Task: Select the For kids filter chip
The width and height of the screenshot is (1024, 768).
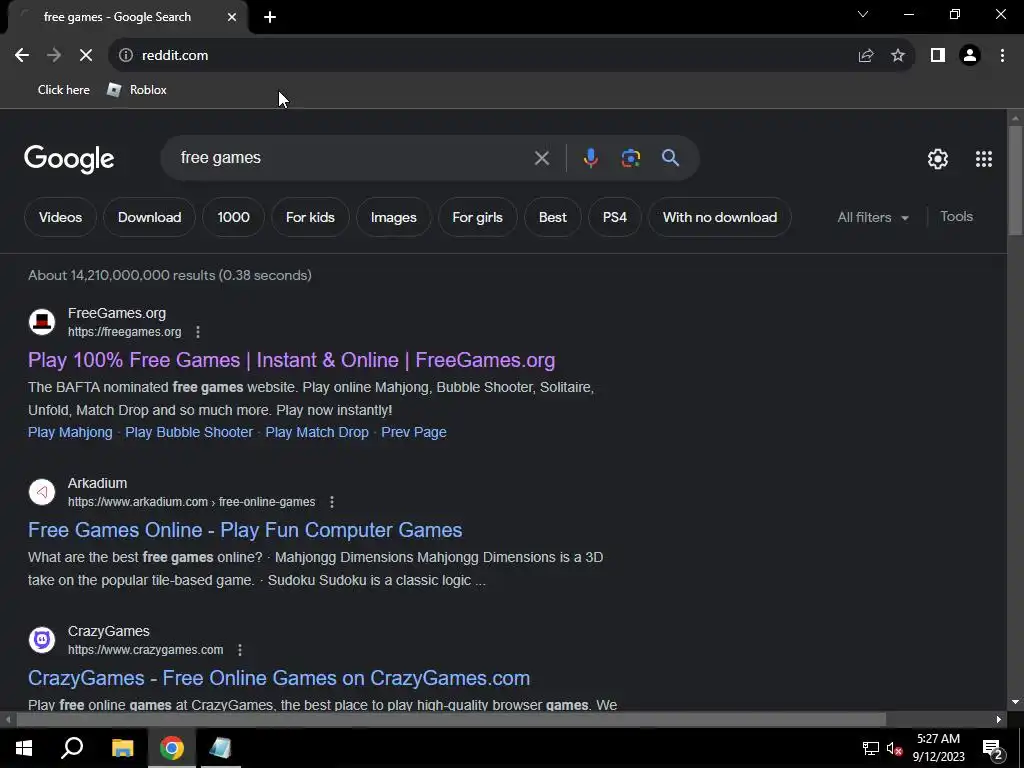Action: pos(310,217)
